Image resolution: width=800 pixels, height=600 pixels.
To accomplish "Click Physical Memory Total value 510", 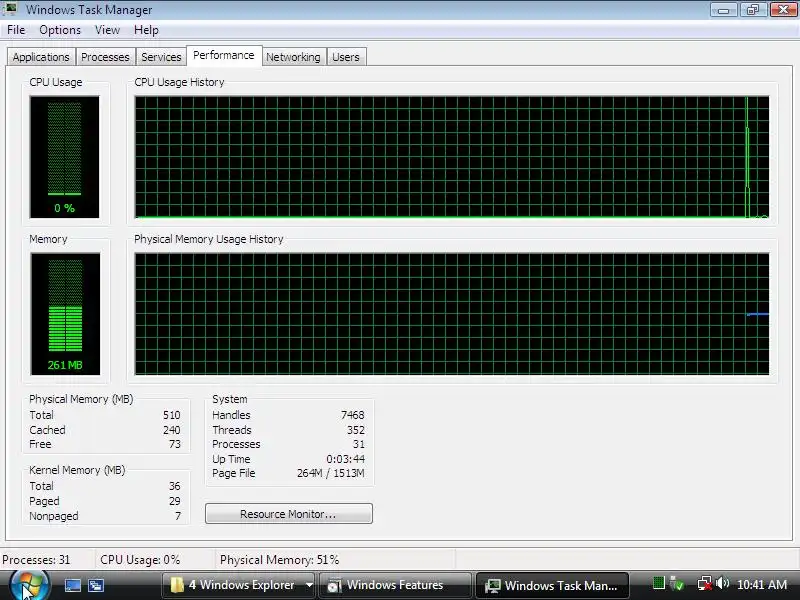I will pyautogui.click(x=171, y=415).
